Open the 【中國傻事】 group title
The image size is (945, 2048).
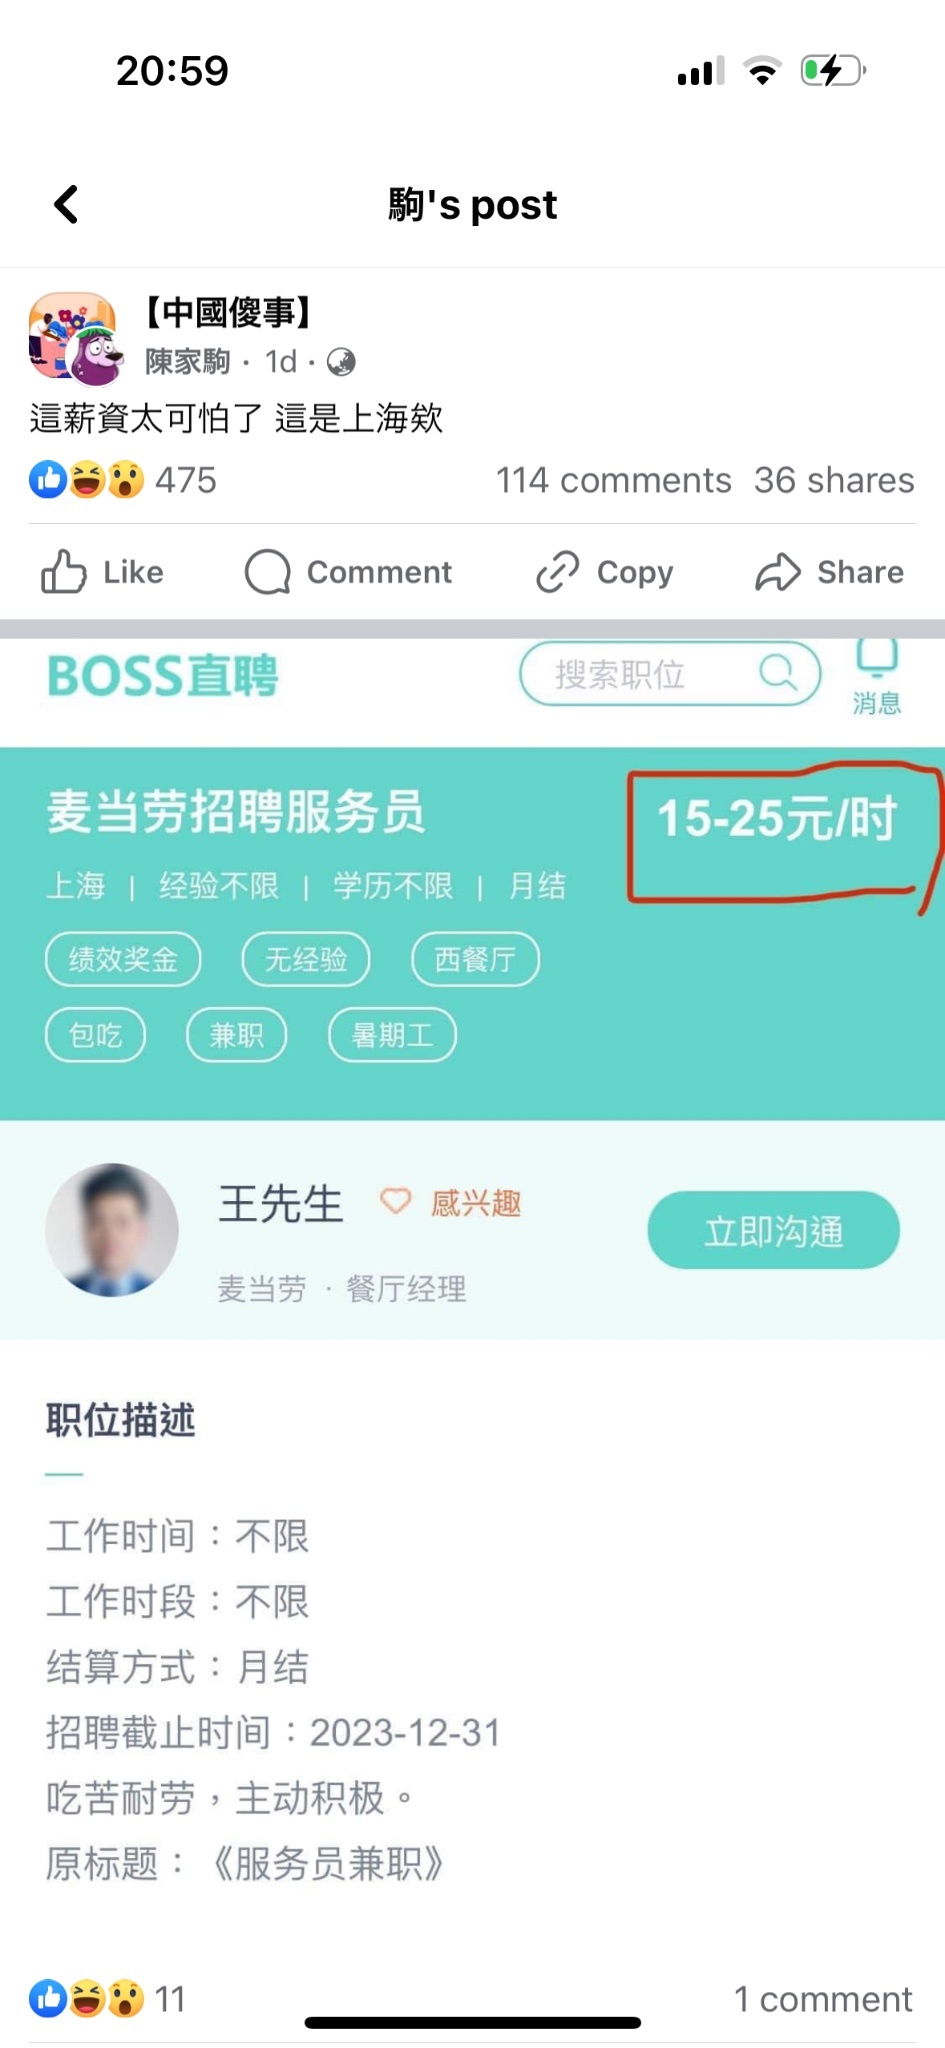(228, 313)
